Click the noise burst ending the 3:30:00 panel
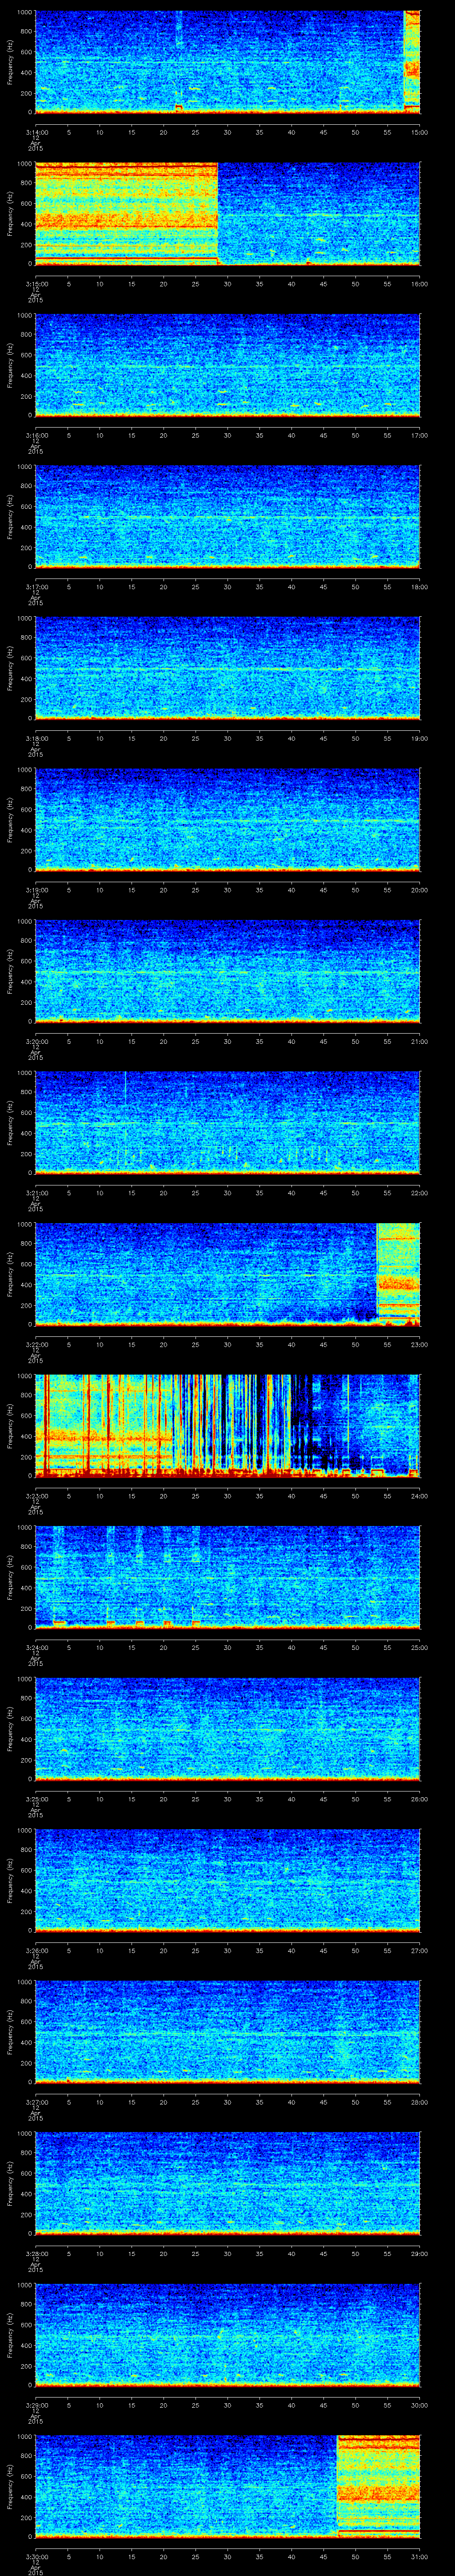 378,2485
